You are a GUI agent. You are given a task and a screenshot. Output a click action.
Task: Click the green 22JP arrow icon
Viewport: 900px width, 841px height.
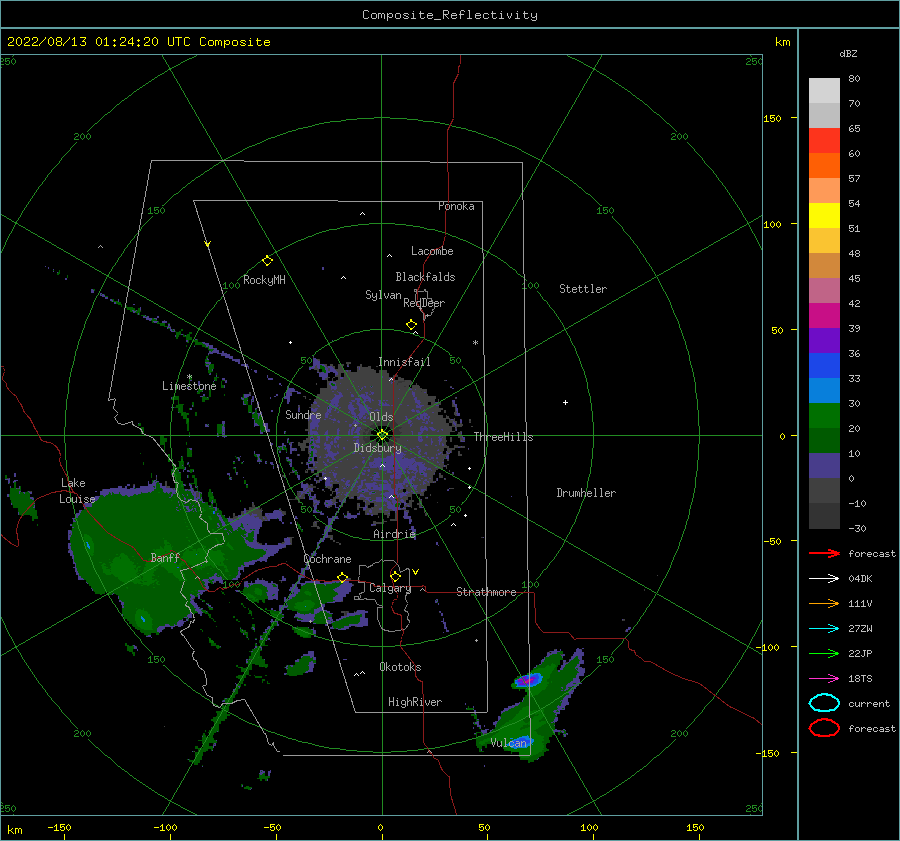coord(824,653)
